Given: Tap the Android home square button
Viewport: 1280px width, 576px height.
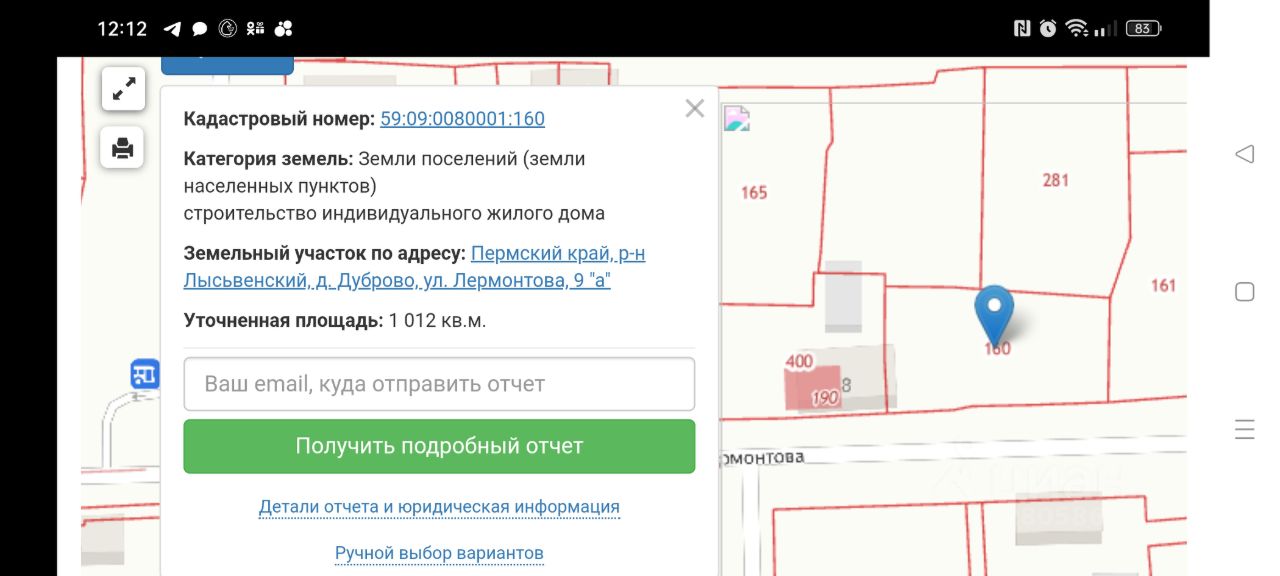Looking at the screenshot, I should tap(1245, 292).
